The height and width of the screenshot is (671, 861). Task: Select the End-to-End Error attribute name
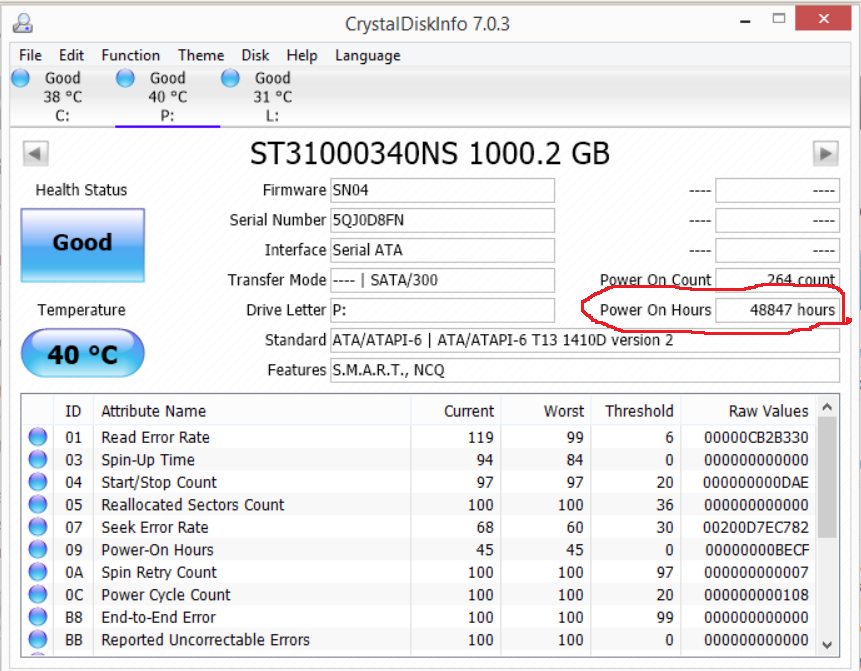pyautogui.click(x=158, y=618)
